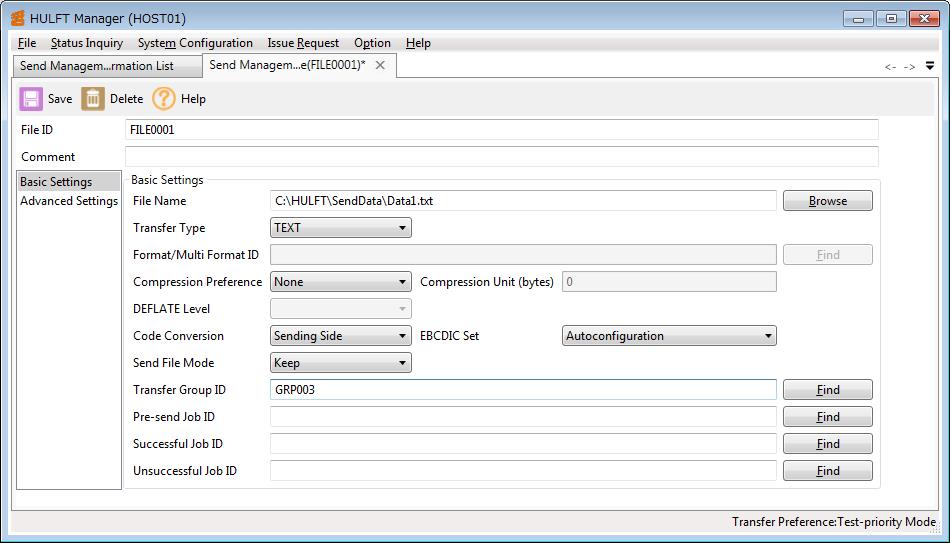Click the next tab arrow
Image resolution: width=950 pixels, height=543 pixels.
(909, 67)
